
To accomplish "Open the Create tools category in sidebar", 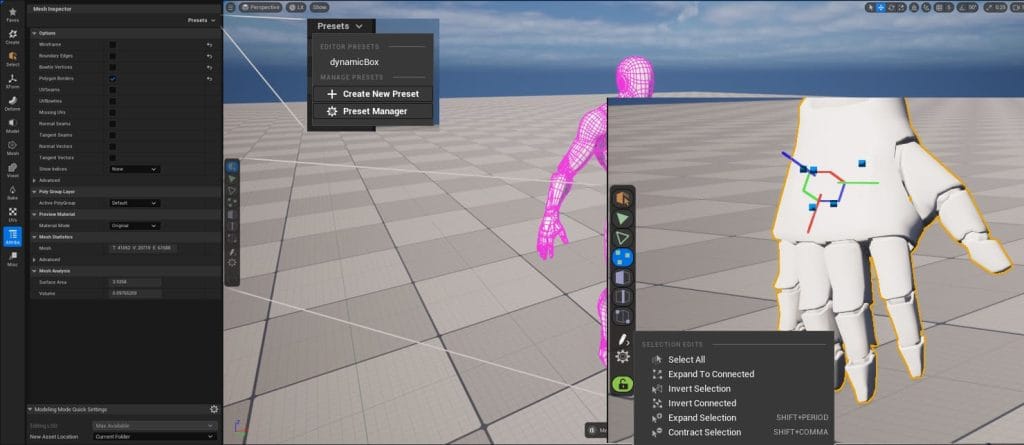I will [x=12, y=35].
